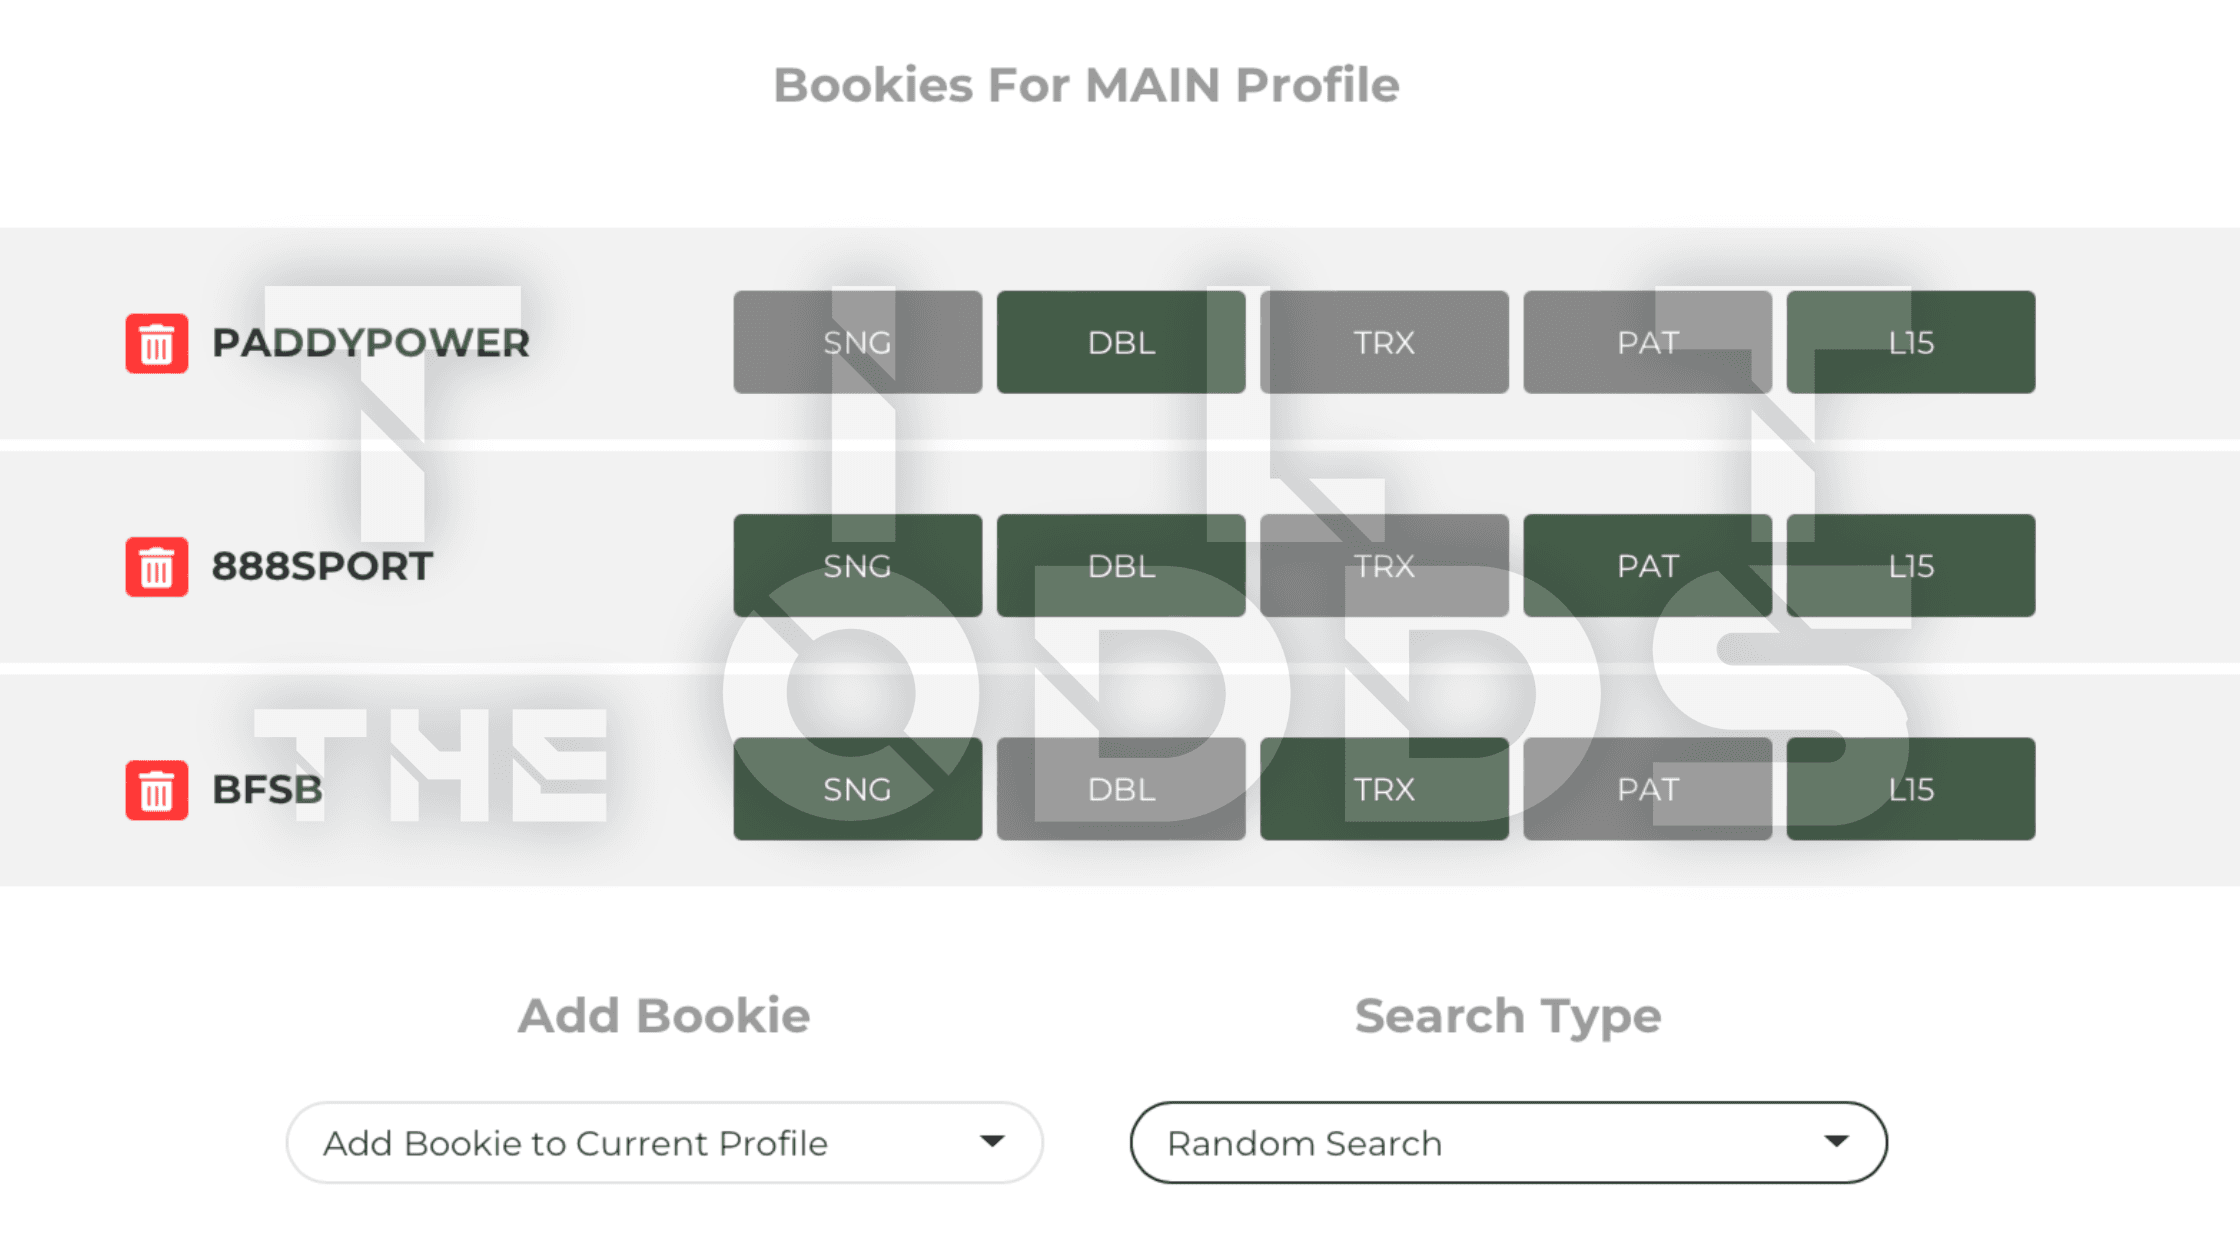Click the BFSB red trash icon
2240x1260 pixels.
pyautogui.click(x=156, y=790)
